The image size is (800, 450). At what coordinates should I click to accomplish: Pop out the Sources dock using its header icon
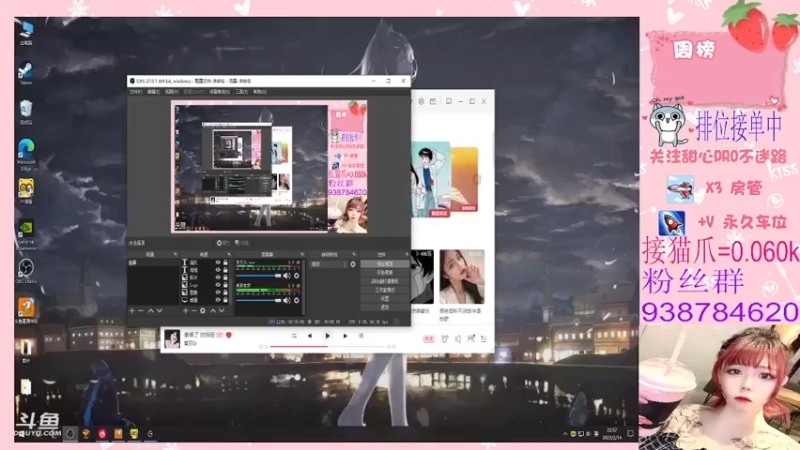(229, 254)
